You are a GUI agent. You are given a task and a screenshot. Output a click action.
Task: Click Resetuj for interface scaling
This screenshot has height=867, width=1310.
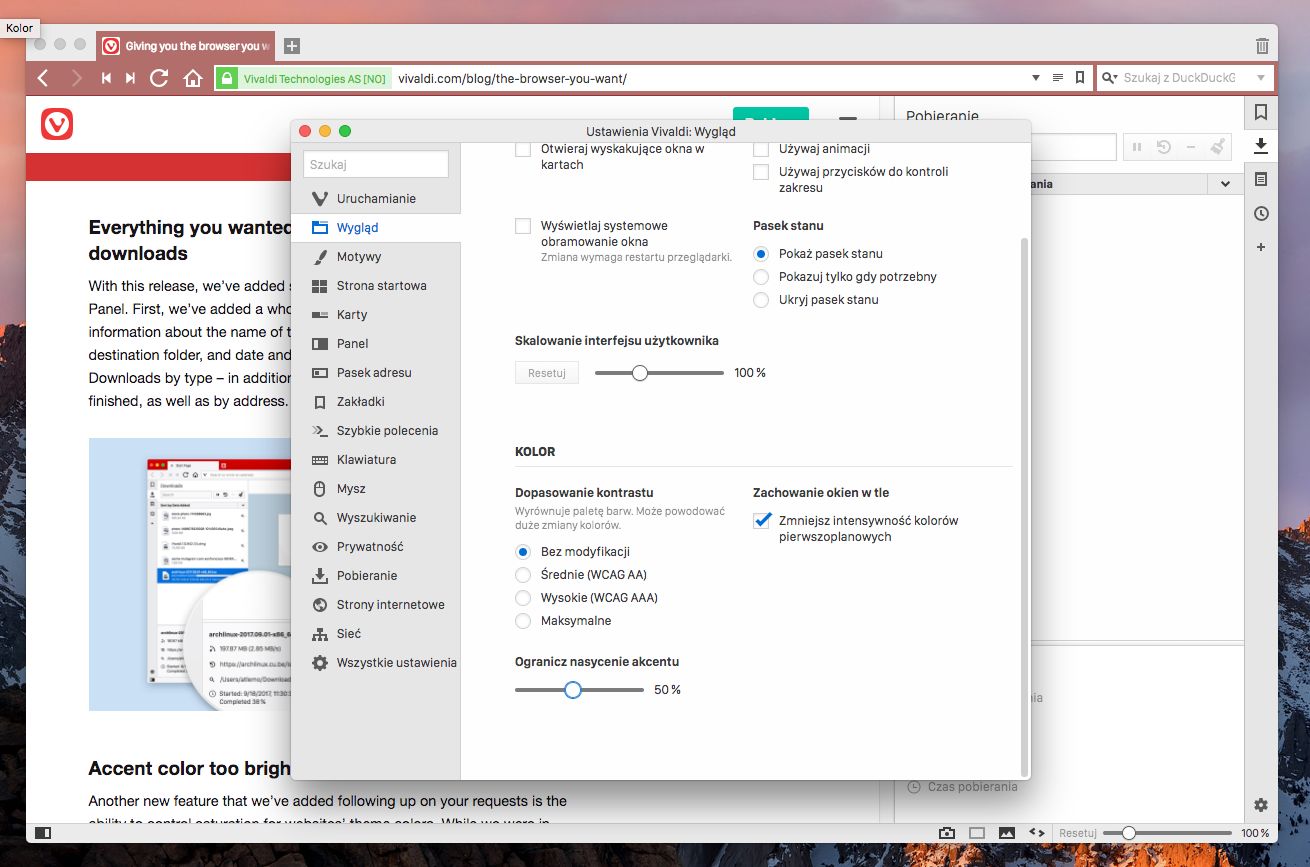pyautogui.click(x=547, y=373)
